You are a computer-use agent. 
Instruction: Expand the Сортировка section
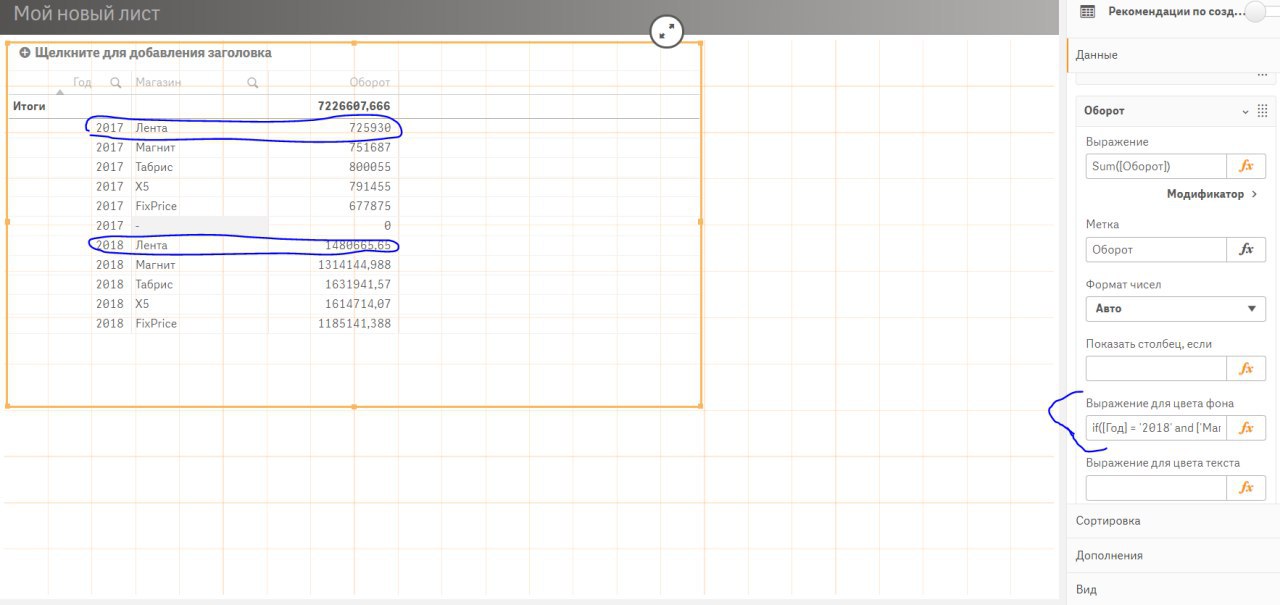pyautogui.click(x=1174, y=521)
